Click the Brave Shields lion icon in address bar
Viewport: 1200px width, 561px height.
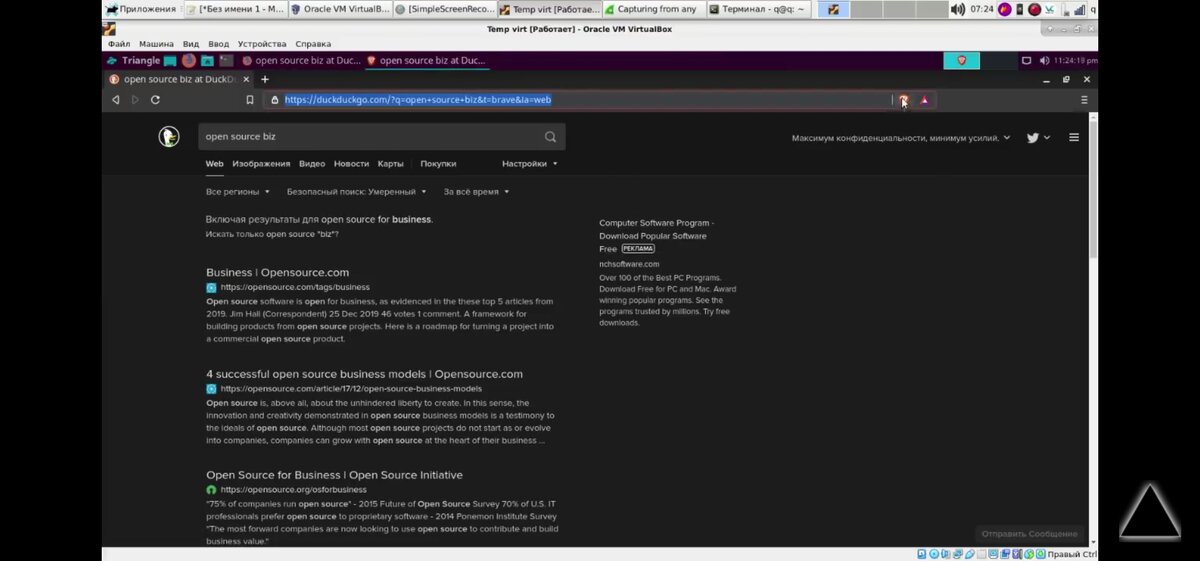coord(903,100)
